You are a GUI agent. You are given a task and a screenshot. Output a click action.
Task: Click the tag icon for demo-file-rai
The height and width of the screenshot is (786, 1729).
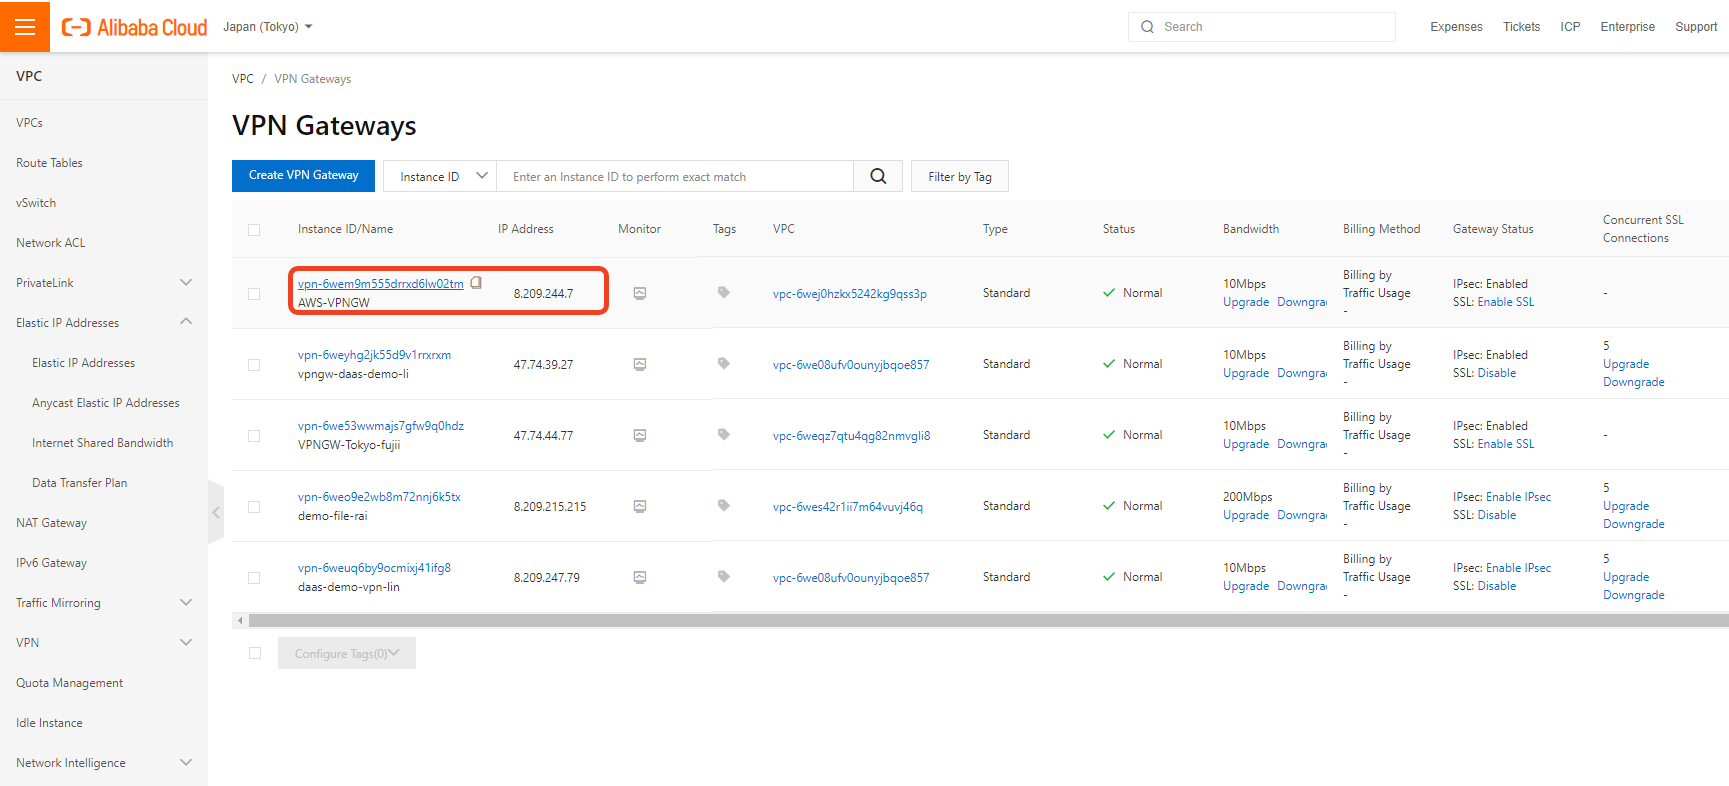tap(724, 505)
